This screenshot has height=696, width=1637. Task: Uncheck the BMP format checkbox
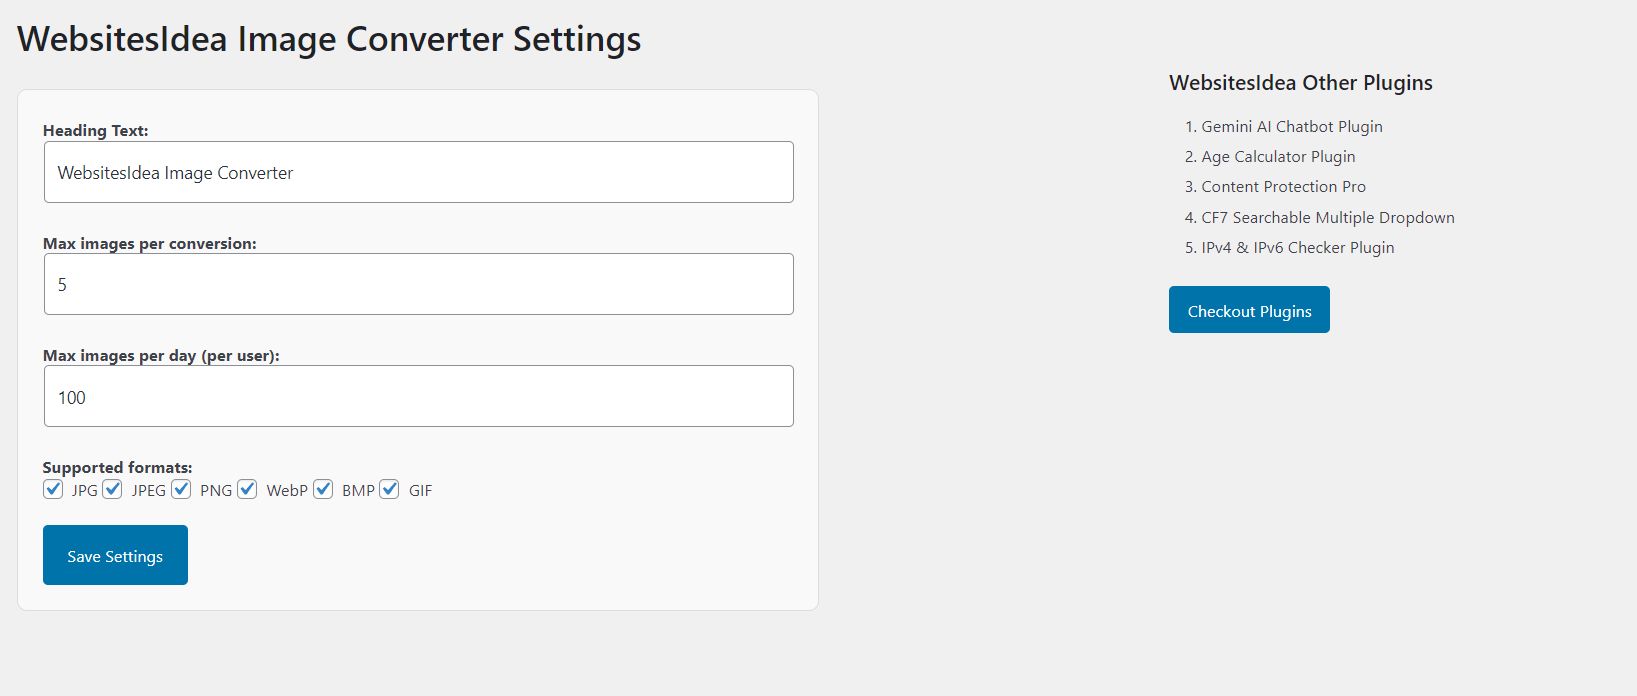pyautogui.click(x=323, y=489)
